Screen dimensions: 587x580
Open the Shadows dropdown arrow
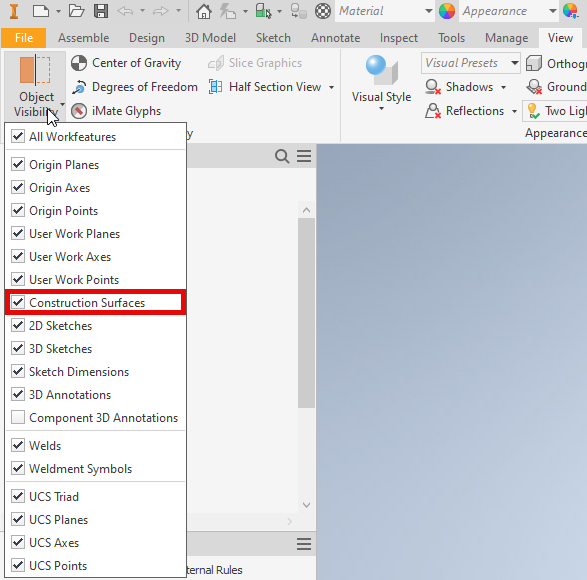tap(504, 87)
